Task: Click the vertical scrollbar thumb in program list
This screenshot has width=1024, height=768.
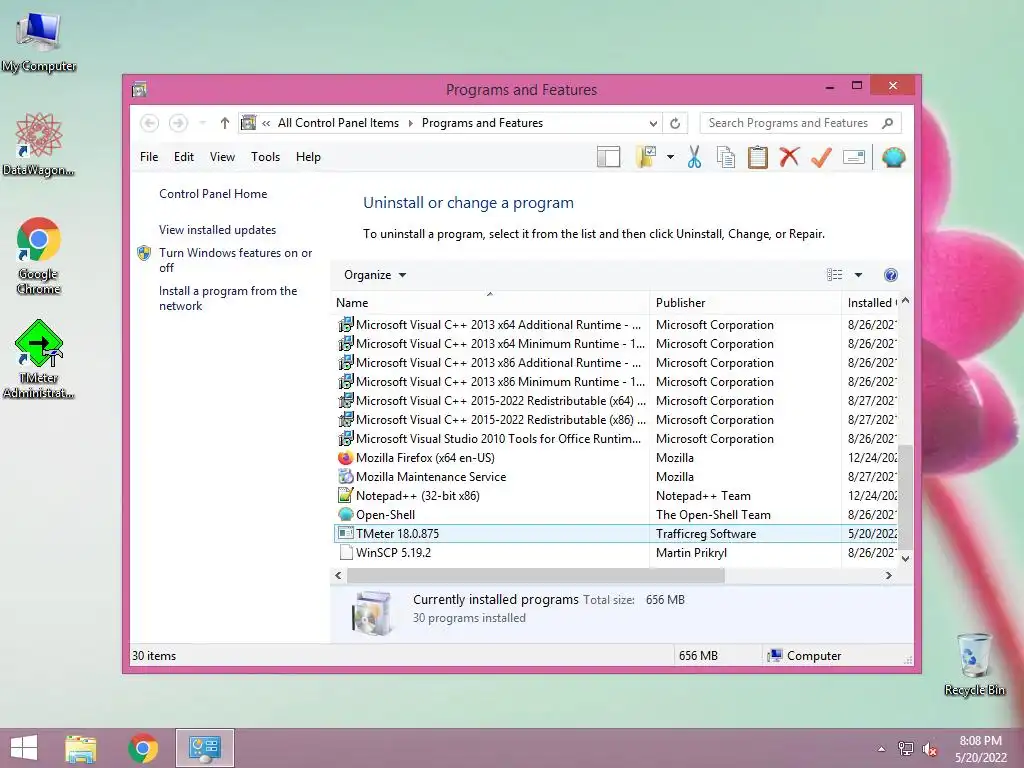Action: (905, 497)
